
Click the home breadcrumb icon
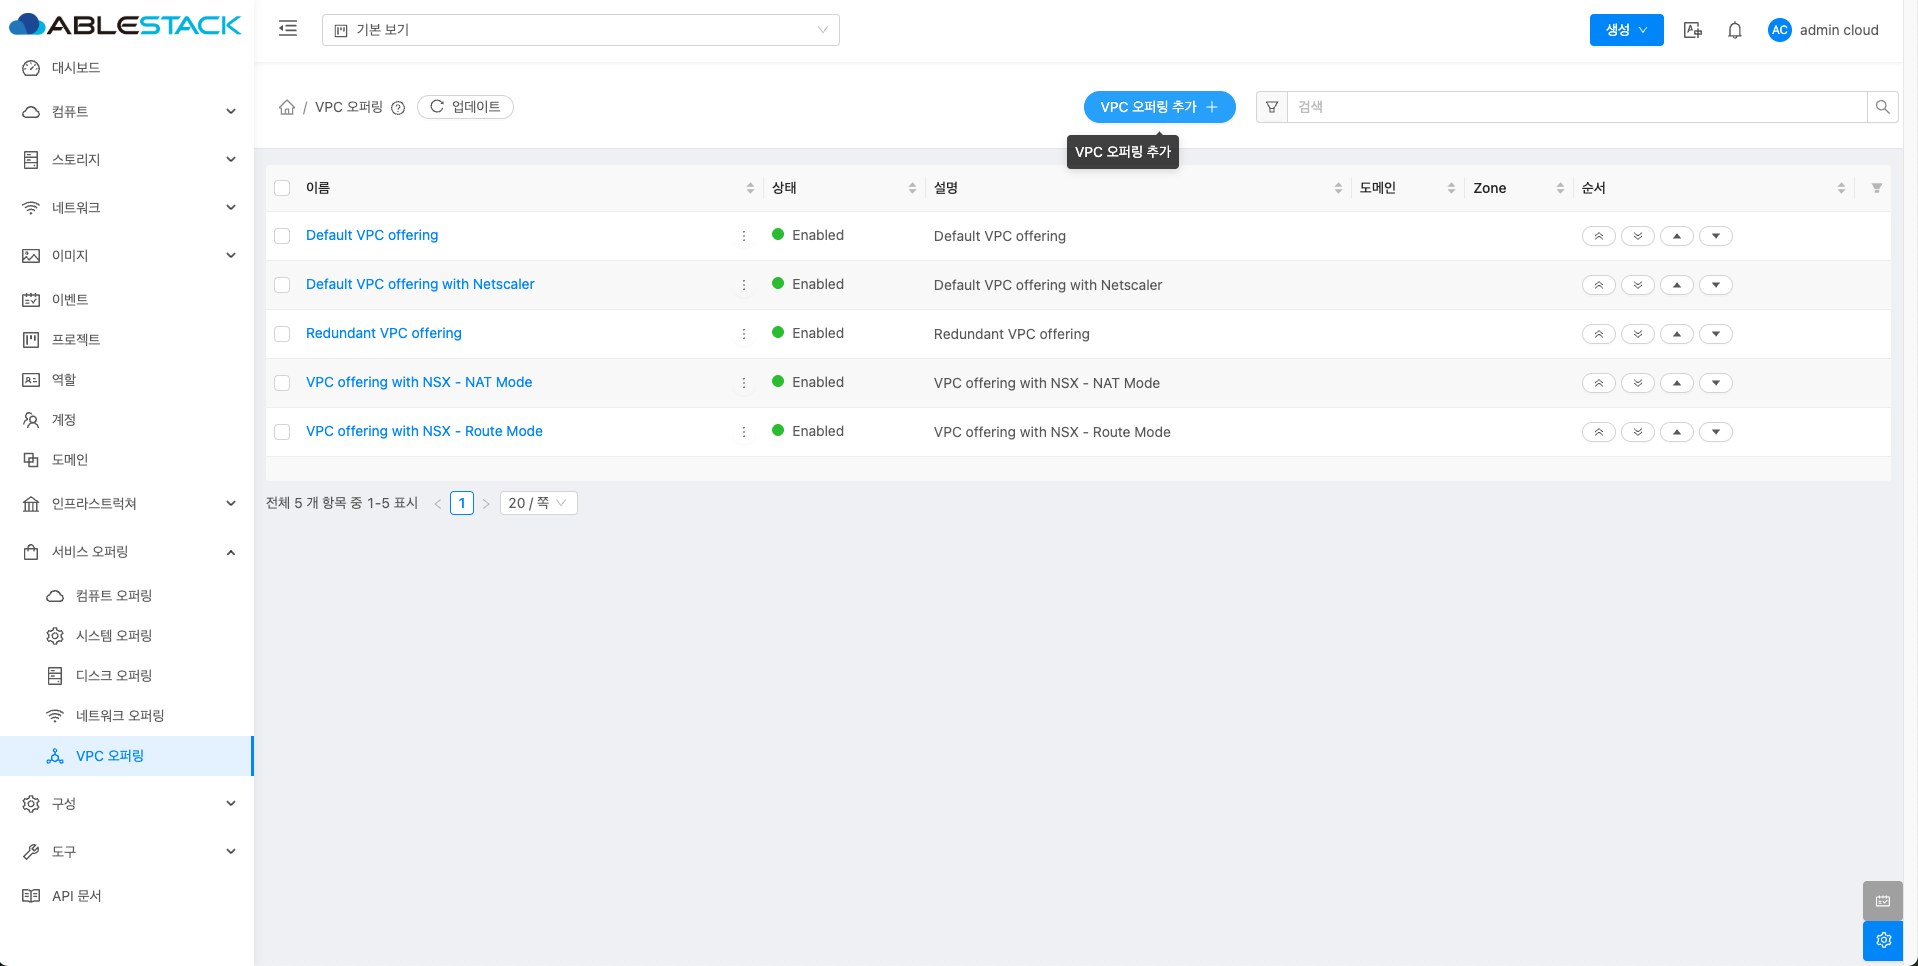287,107
